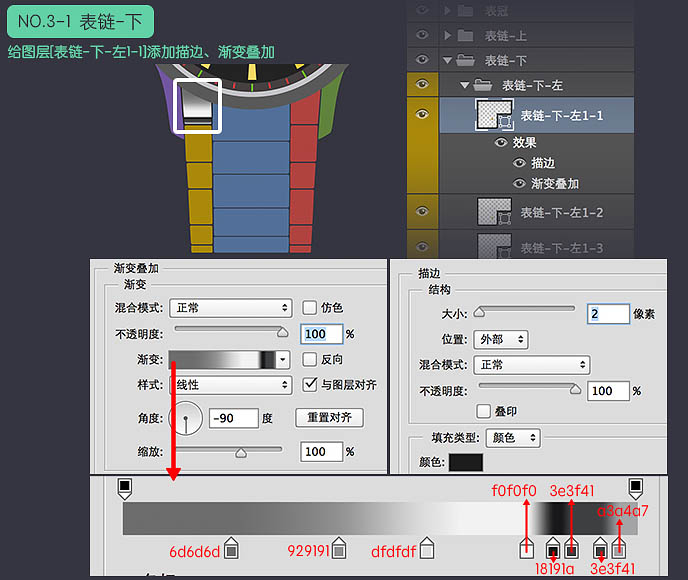Viewport: 688px width, 580px height.
Task: Hide the 表链-下-左1-2 layer
Action: pos(422,211)
